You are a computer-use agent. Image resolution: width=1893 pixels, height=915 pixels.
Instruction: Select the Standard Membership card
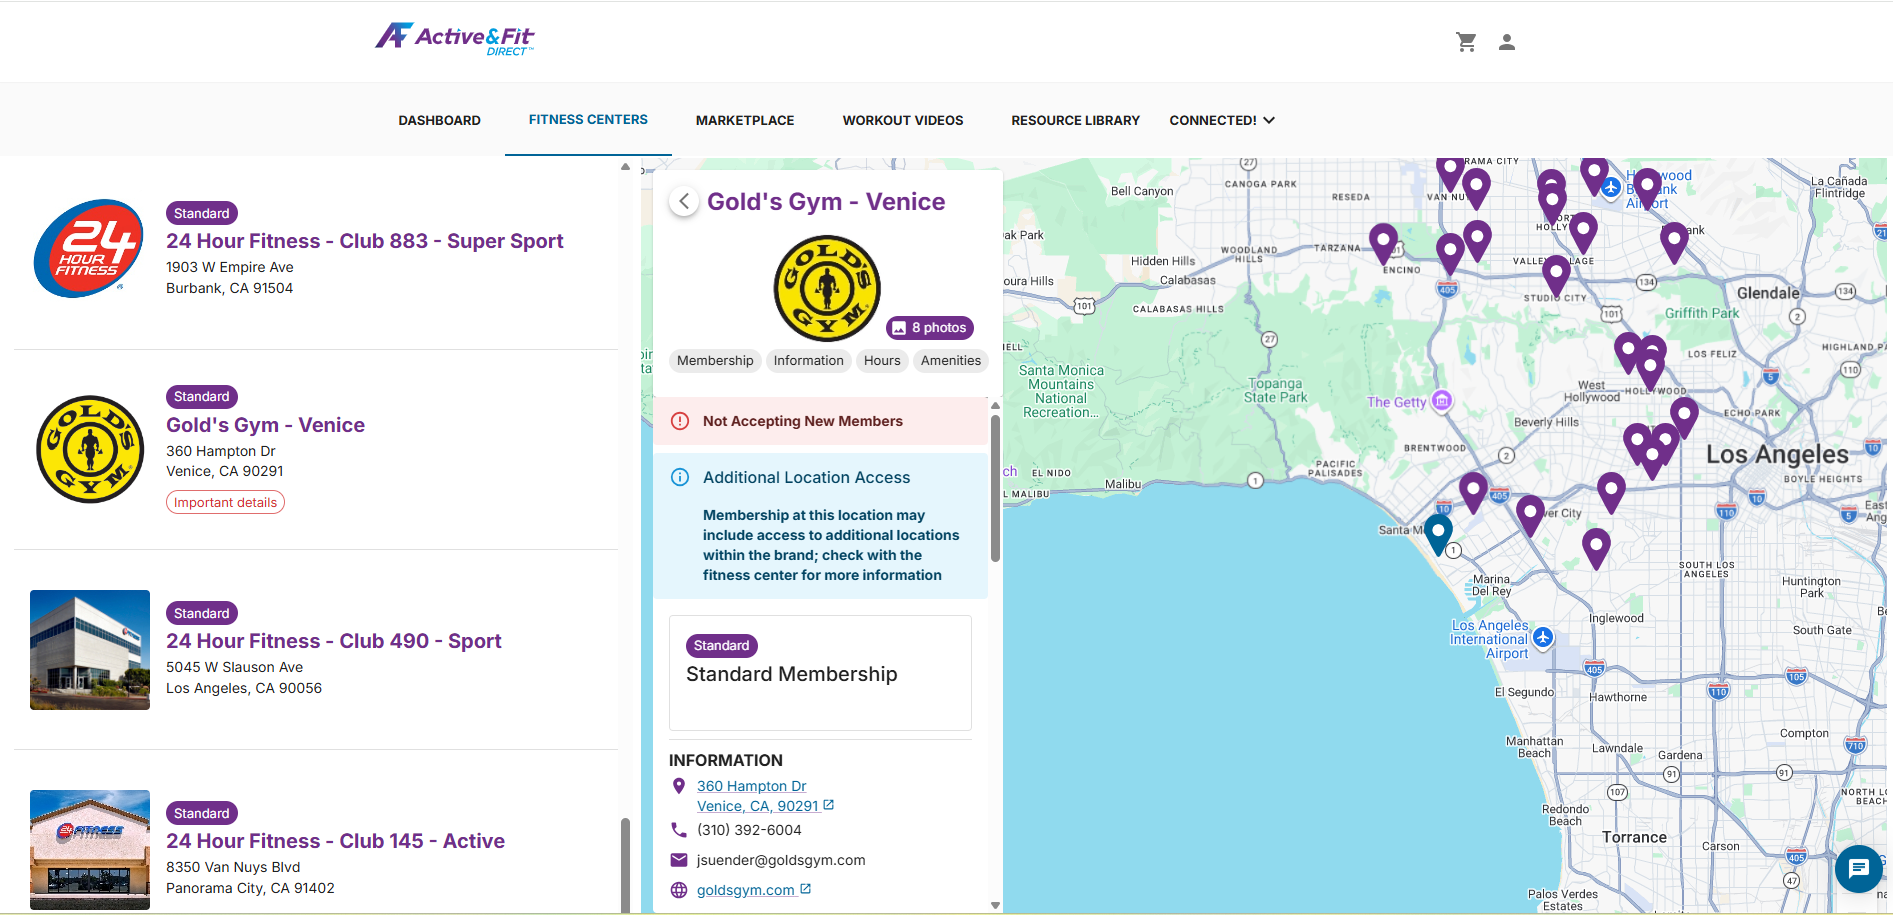(820, 673)
